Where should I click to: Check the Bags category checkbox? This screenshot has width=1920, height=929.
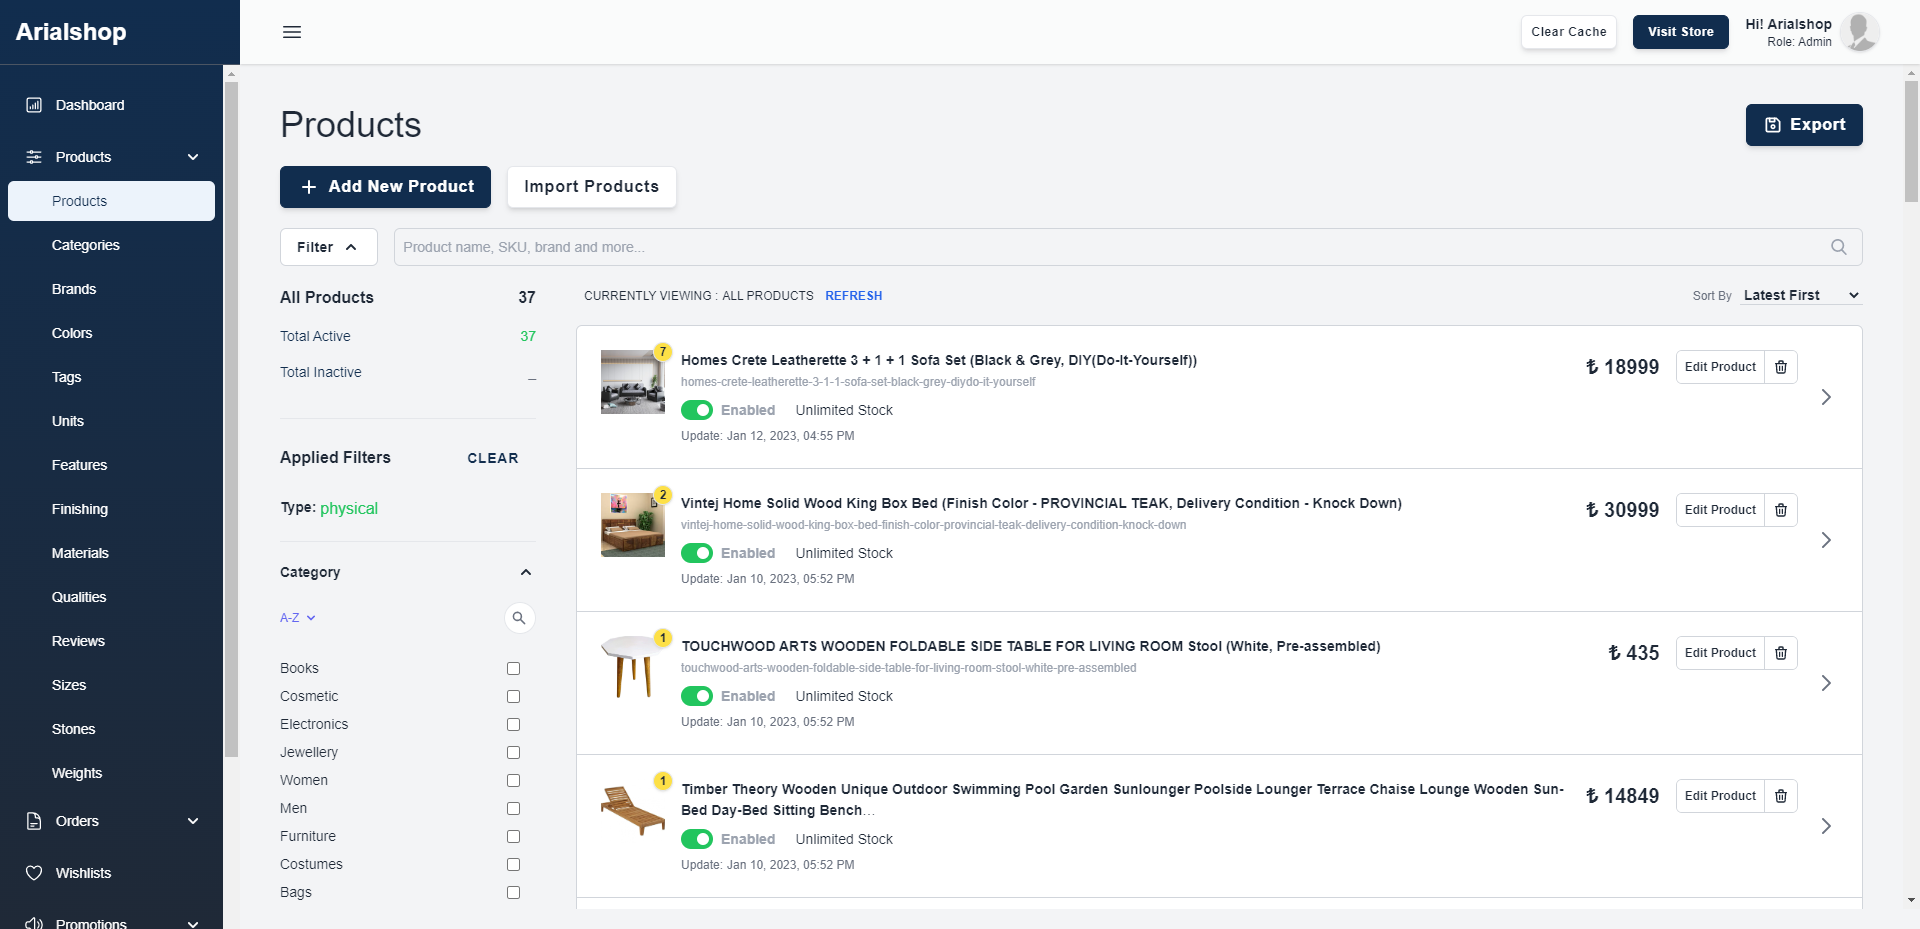tap(513, 892)
